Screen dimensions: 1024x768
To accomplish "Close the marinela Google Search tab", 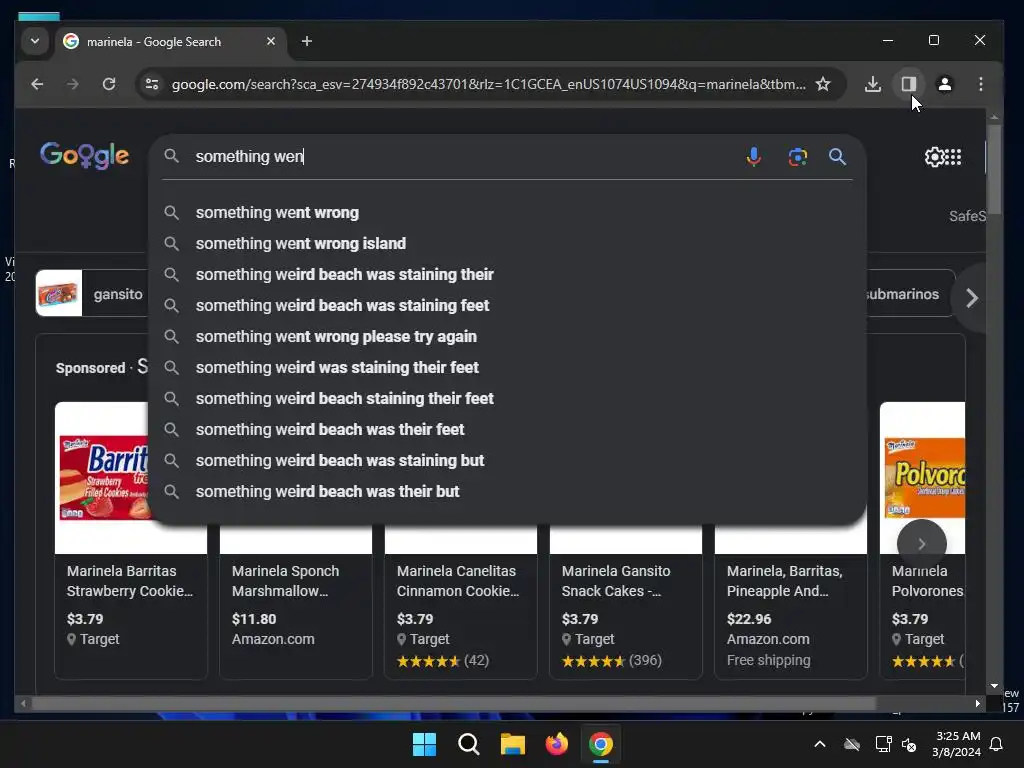I will coord(270,41).
